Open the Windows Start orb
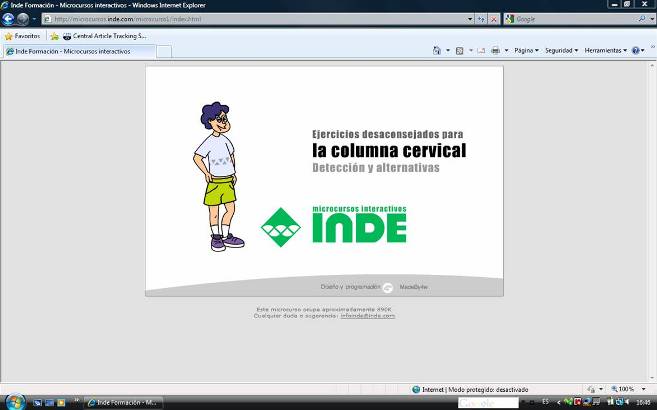Screen dimensions: 657x410 [16, 402]
